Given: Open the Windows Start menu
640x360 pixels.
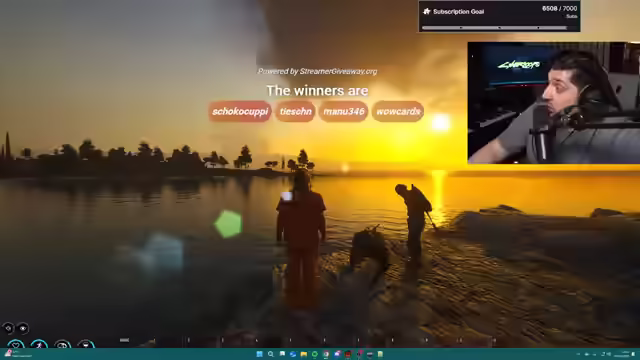Looking at the screenshot, I should [x=260, y=354].
